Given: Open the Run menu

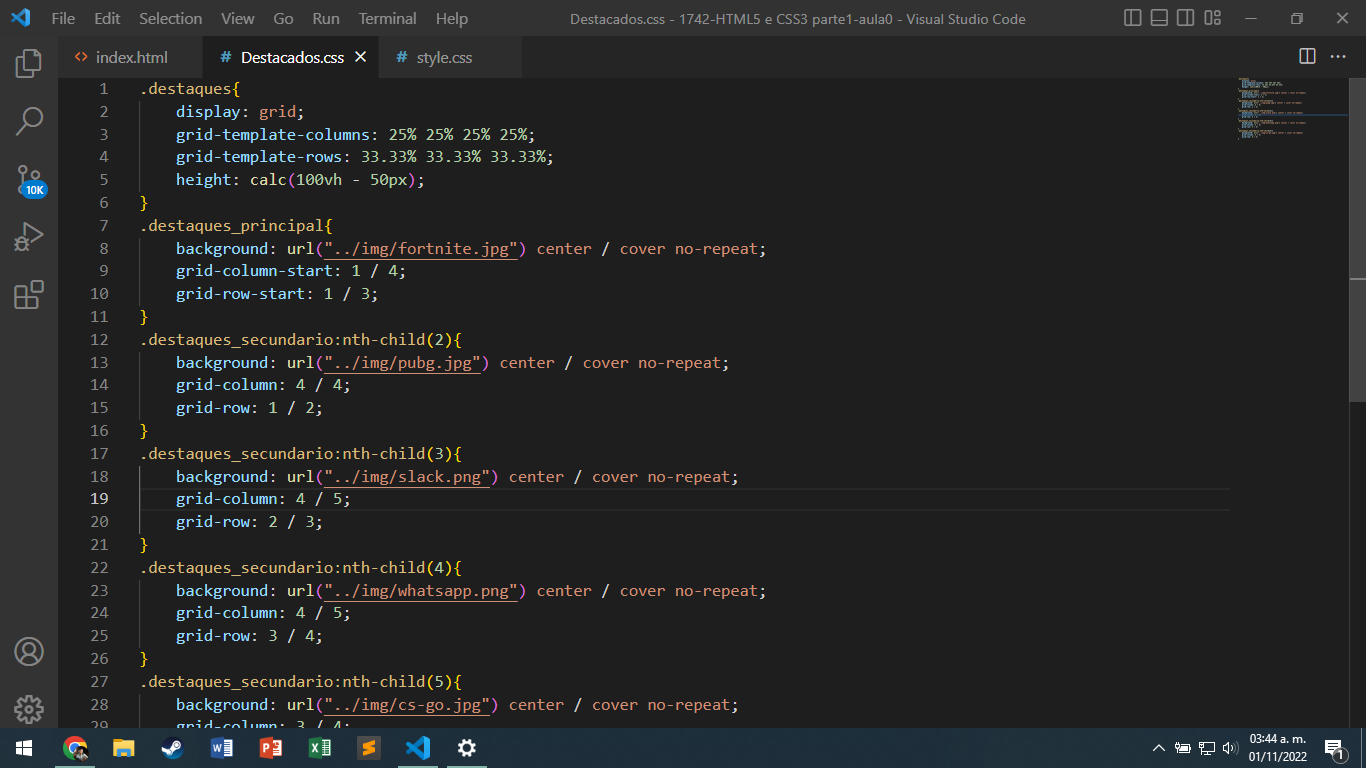Looking at the screenshot, I should (x=326, y=18).
